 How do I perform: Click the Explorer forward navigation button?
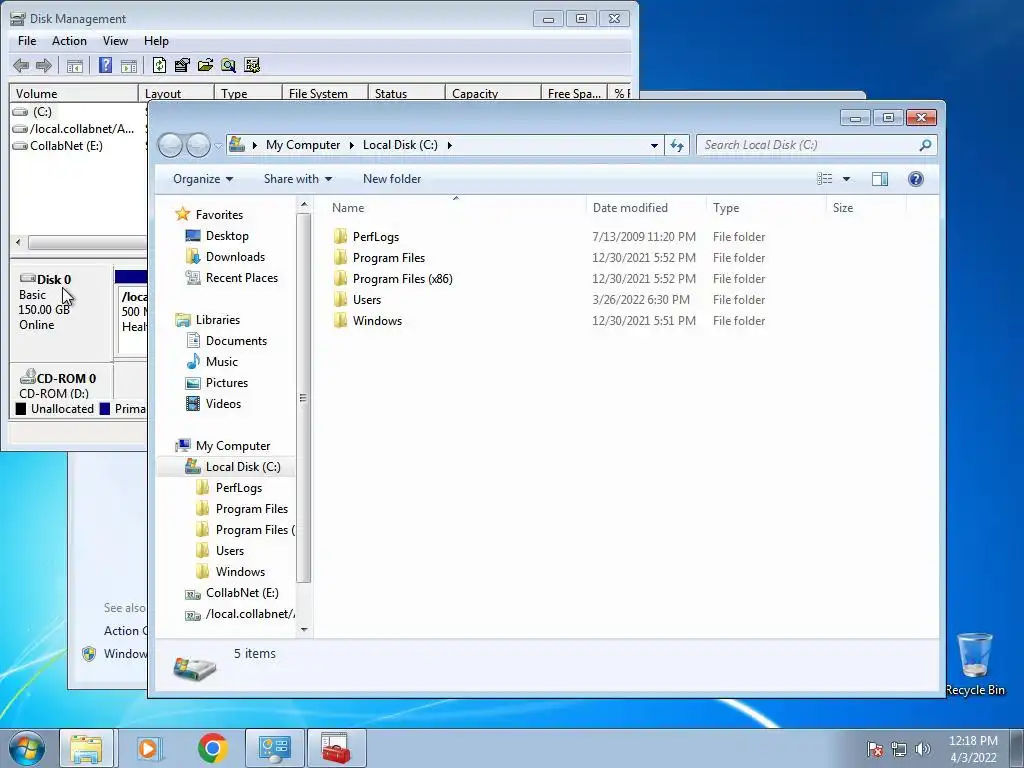198,145
